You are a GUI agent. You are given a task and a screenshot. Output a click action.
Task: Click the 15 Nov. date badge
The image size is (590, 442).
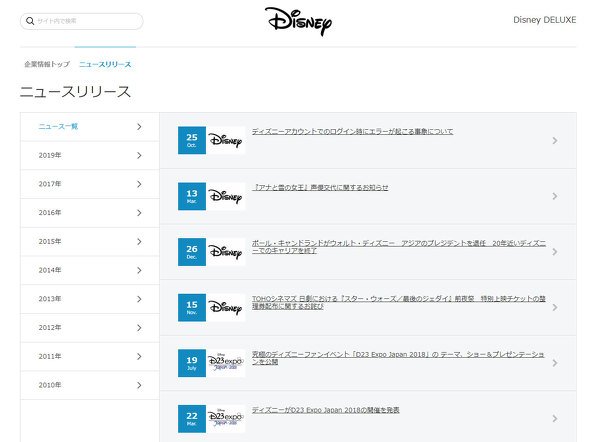click(x=192, y=308)
